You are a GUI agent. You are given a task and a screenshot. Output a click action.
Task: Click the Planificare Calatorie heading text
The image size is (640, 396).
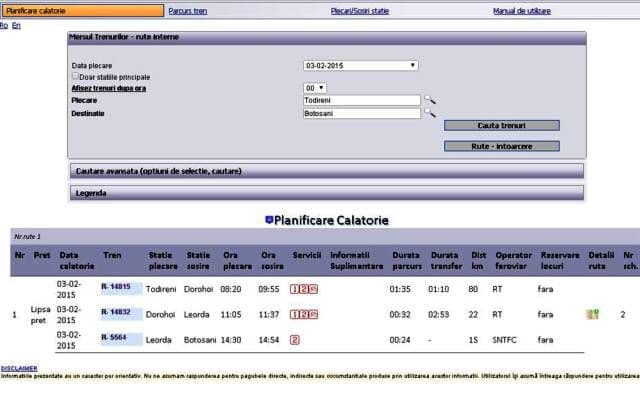click(x=331, y=220)
